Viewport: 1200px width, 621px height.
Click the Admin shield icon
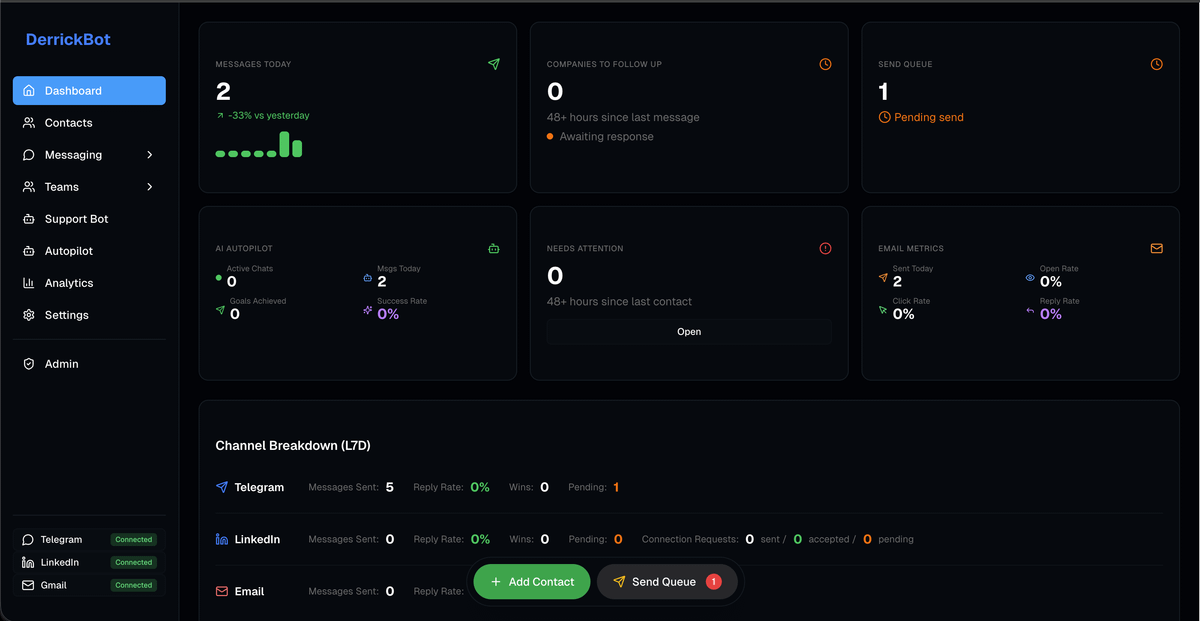point(29,364)
